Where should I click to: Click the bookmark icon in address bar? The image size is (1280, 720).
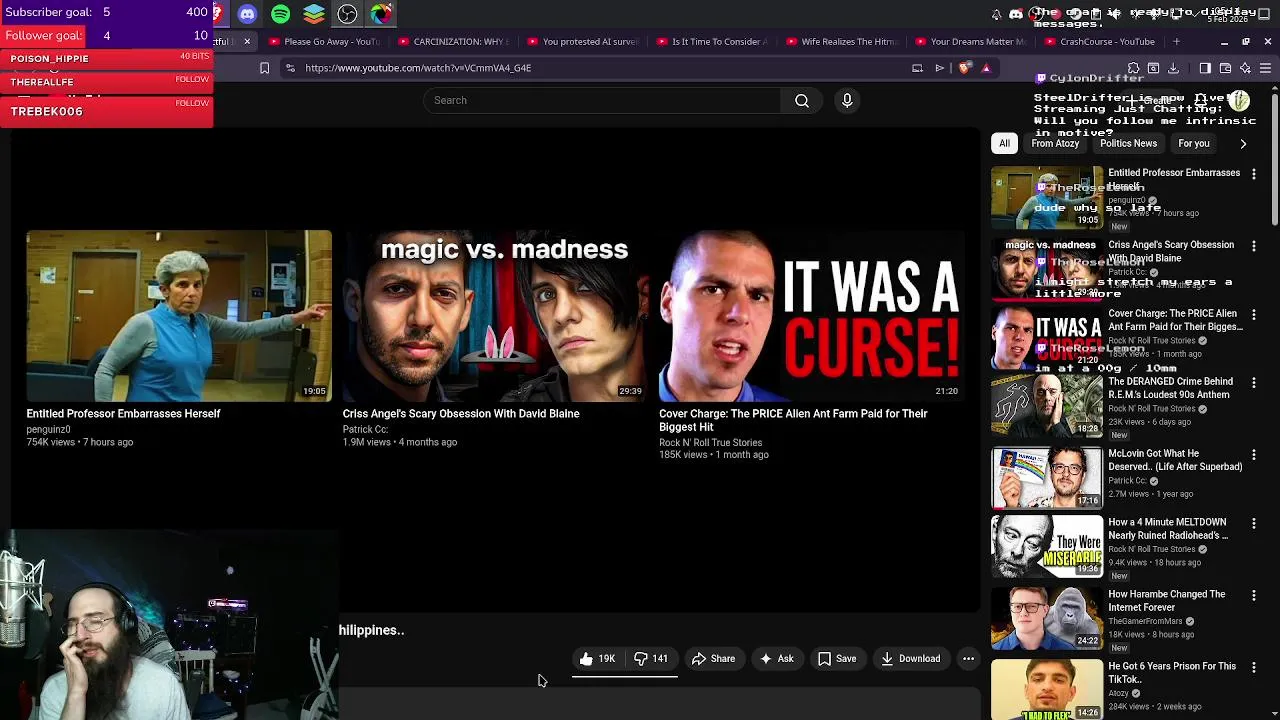(264, 68)
